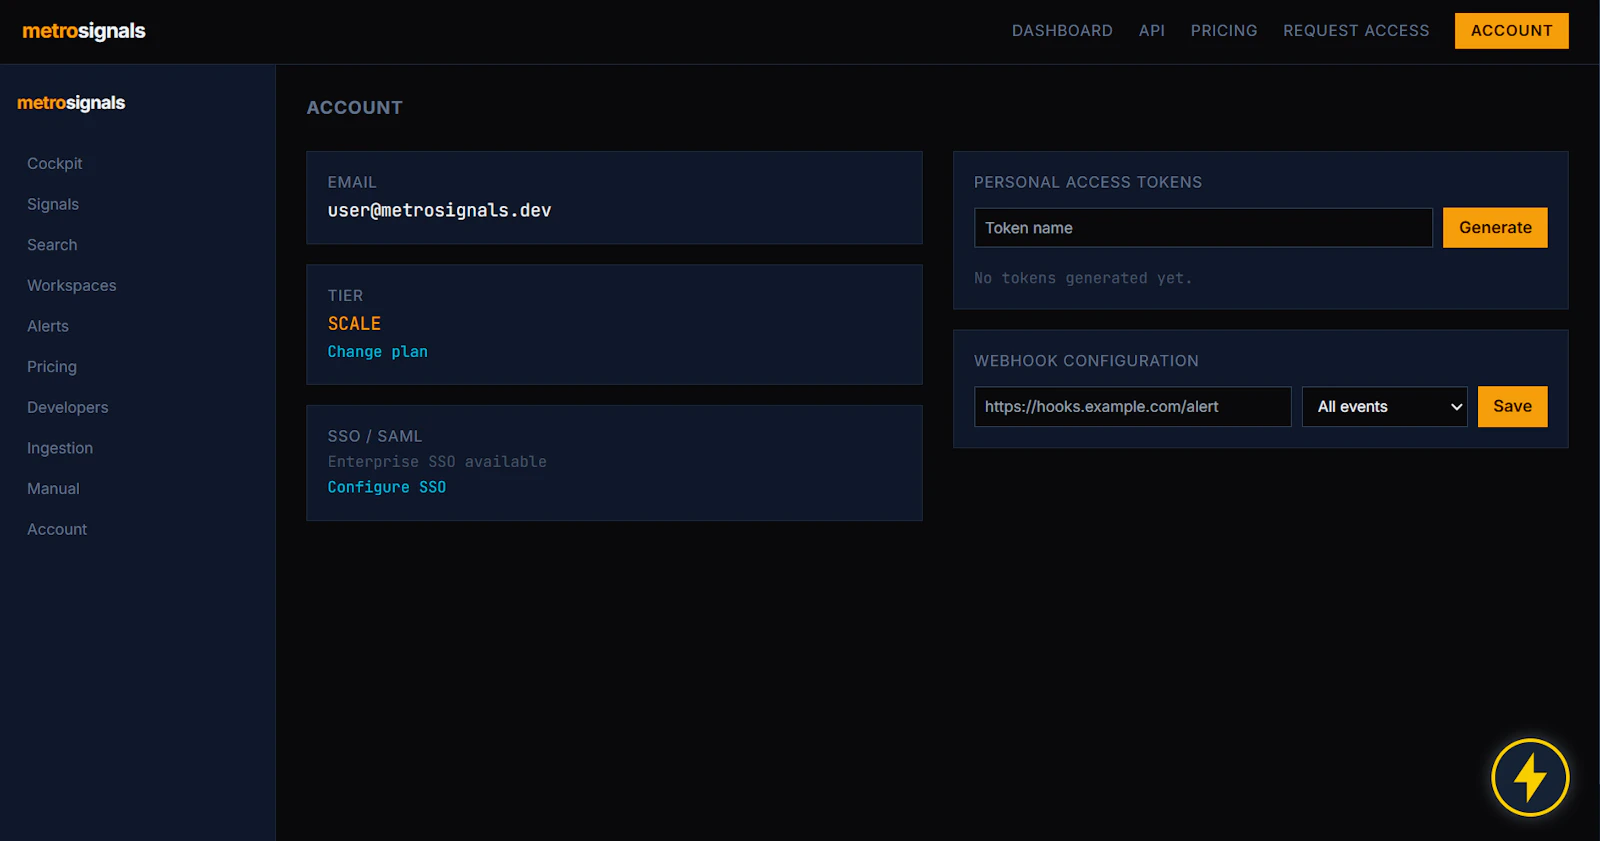Image resolution: width=1600 pixels, height=841 pixels.
Task: Select Pricing in the sidebar
Action: 52,367
